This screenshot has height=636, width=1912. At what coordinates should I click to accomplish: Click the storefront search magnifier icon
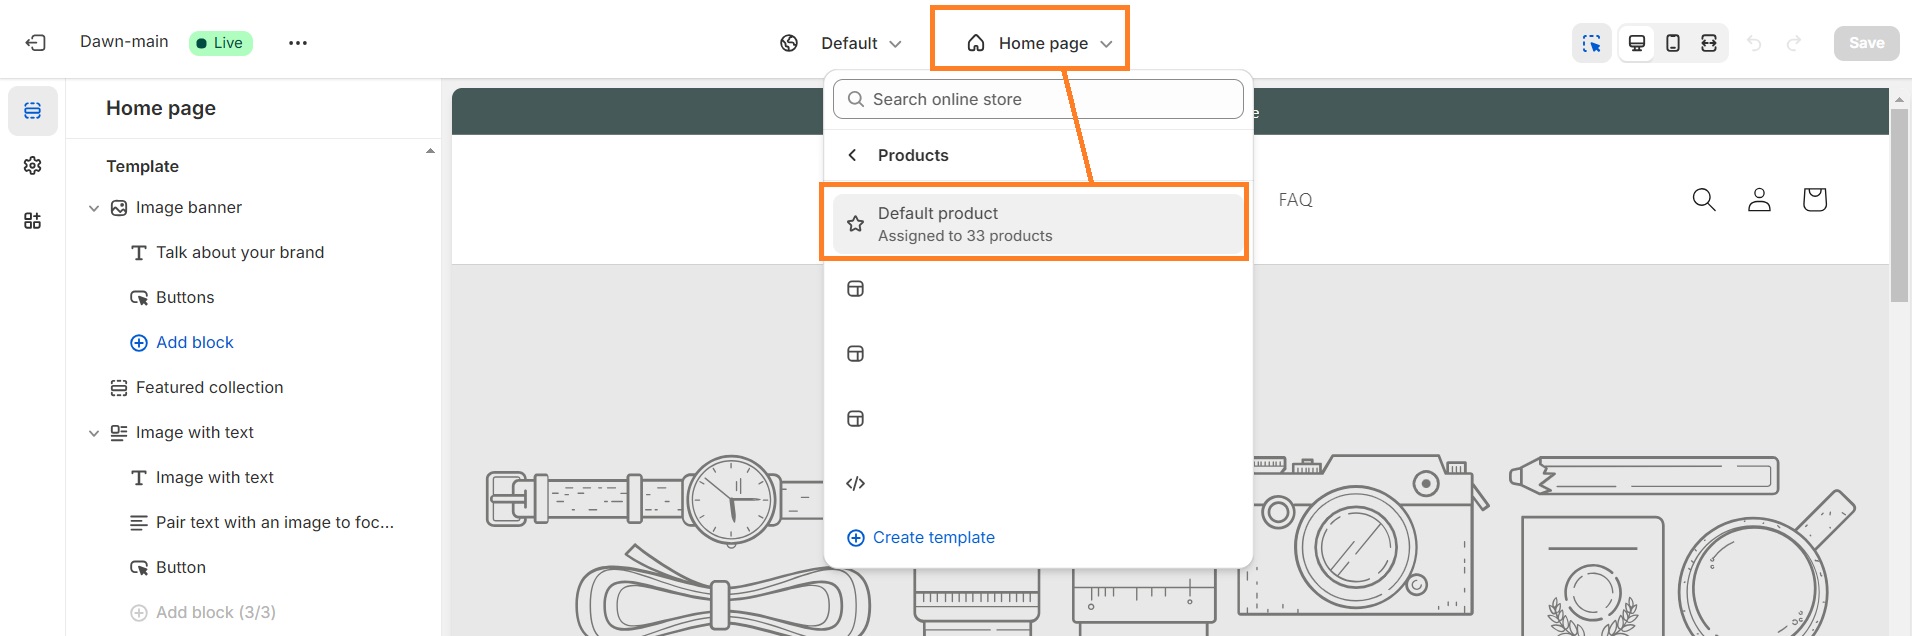pos(1704,200)
